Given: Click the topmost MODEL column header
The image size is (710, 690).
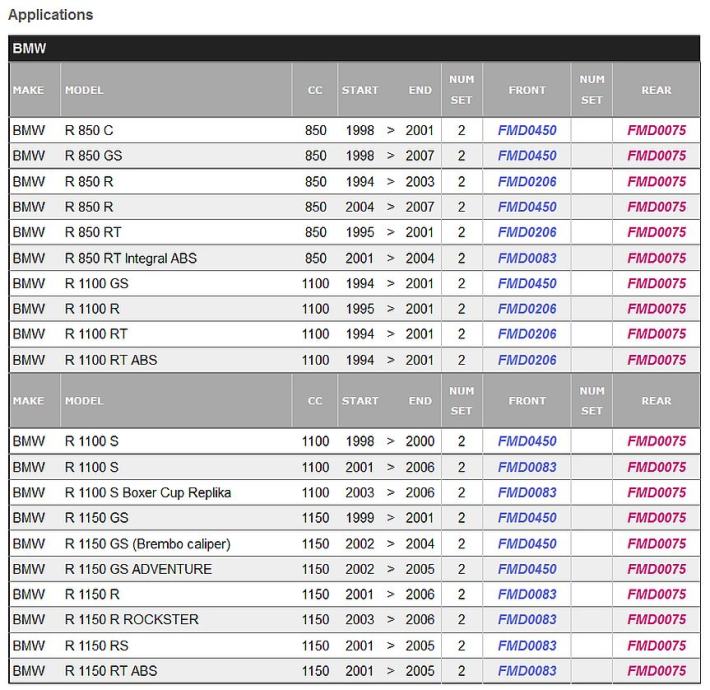Looking at the screenshot, I should pyautogui.click(x=84, y=90).
